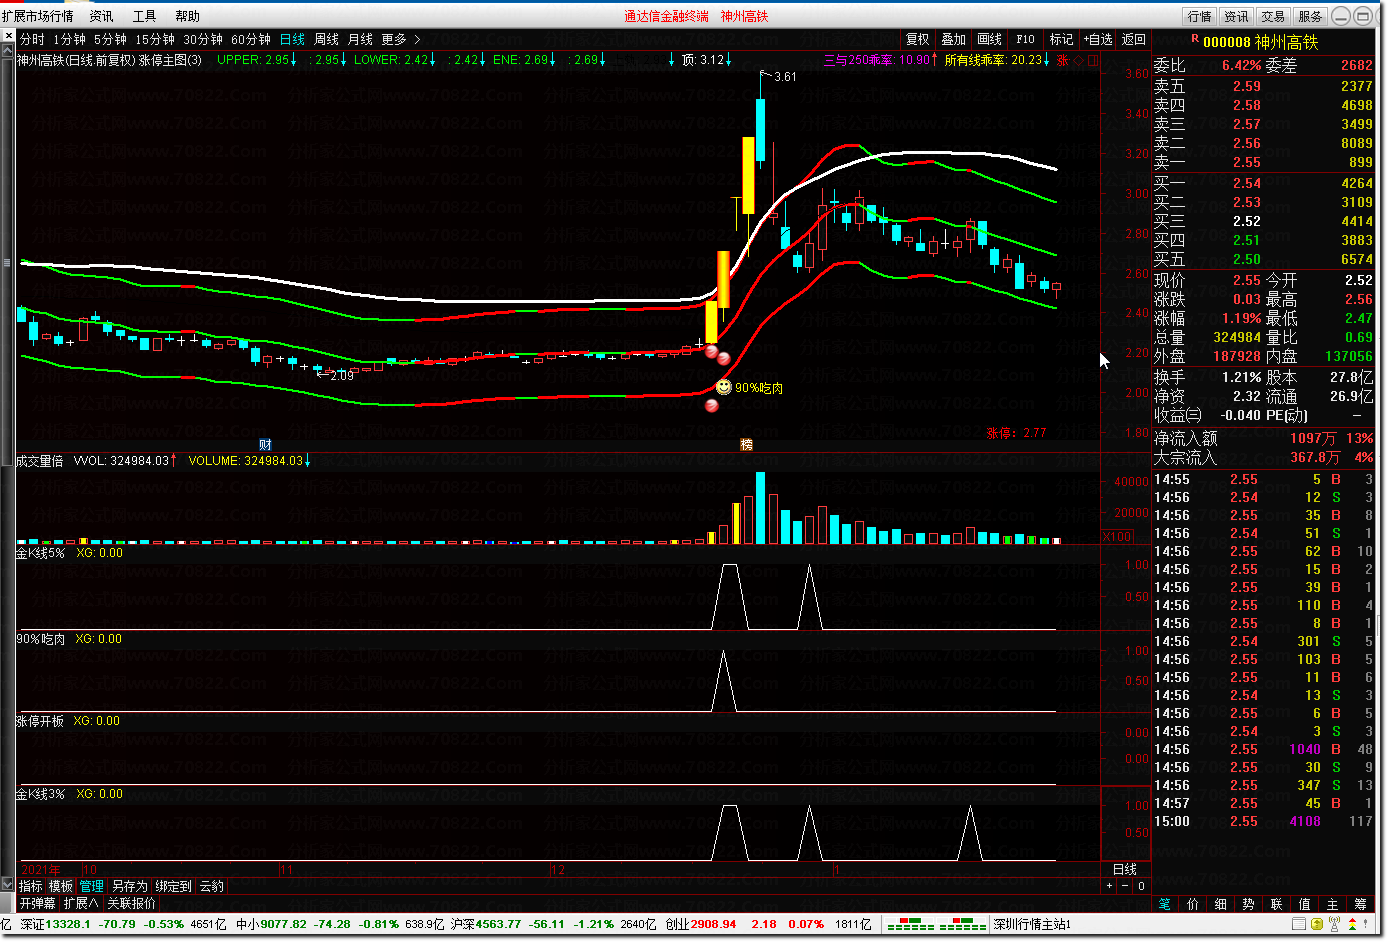Open F10 company info

1026,39
